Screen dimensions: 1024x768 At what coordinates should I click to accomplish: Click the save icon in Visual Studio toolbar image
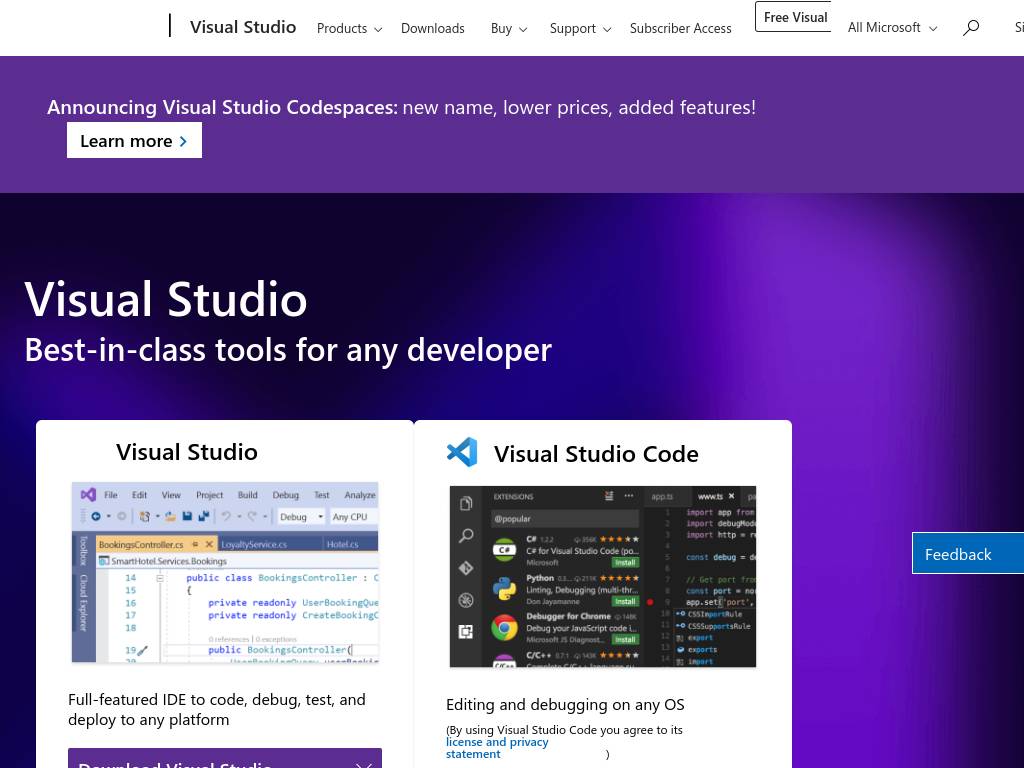coord(187,517)
